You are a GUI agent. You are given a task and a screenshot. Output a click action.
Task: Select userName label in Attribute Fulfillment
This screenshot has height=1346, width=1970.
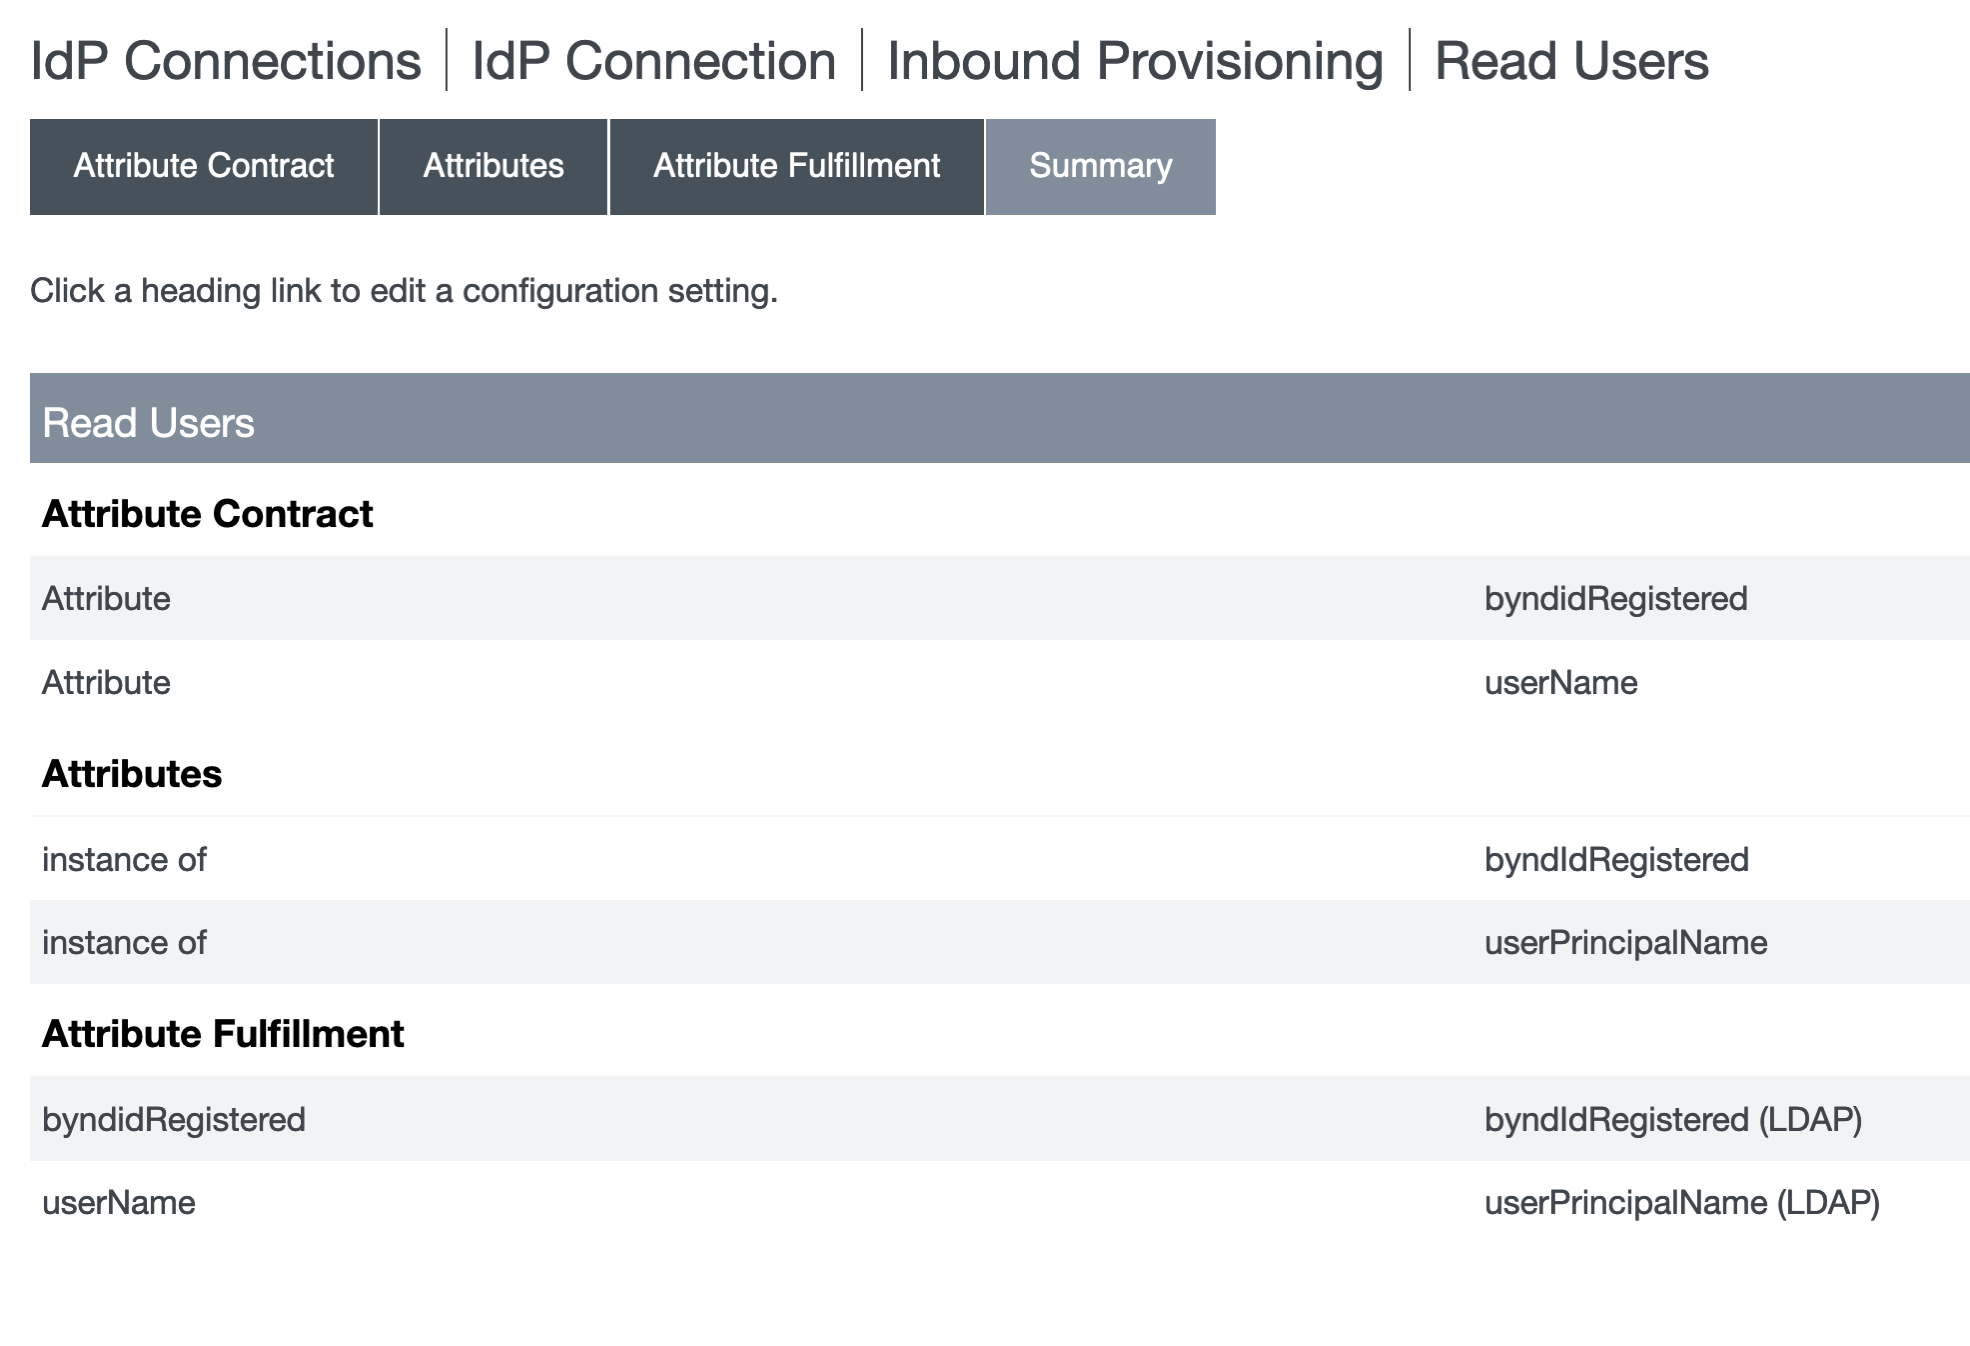click(119, 1203)
